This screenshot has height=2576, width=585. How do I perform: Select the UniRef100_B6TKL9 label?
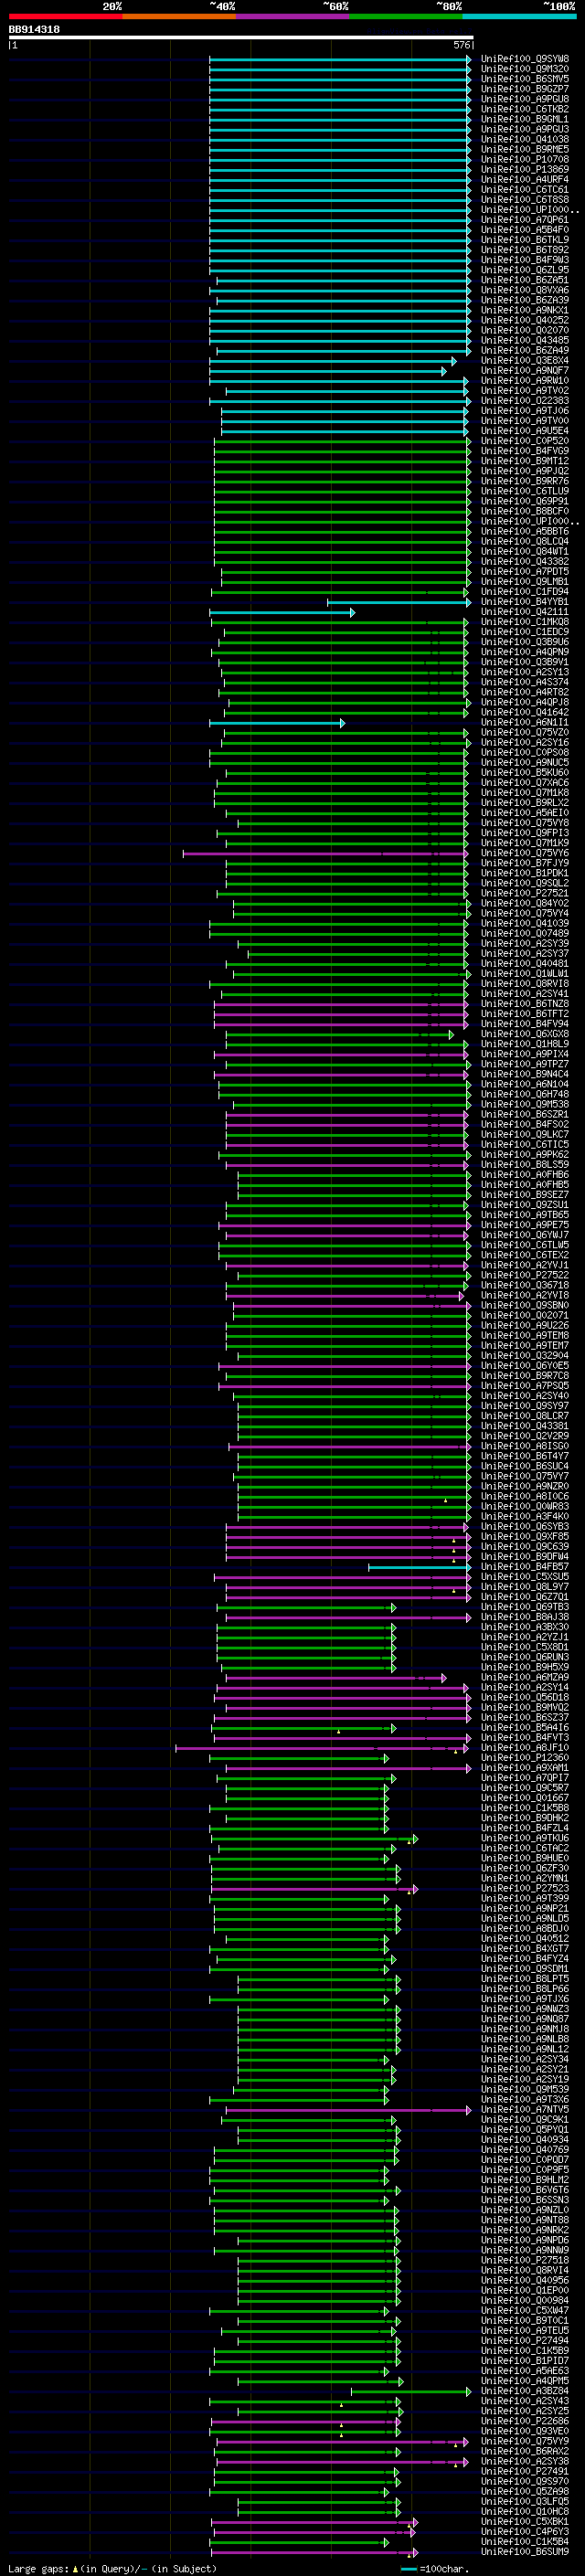click(525, 240)
